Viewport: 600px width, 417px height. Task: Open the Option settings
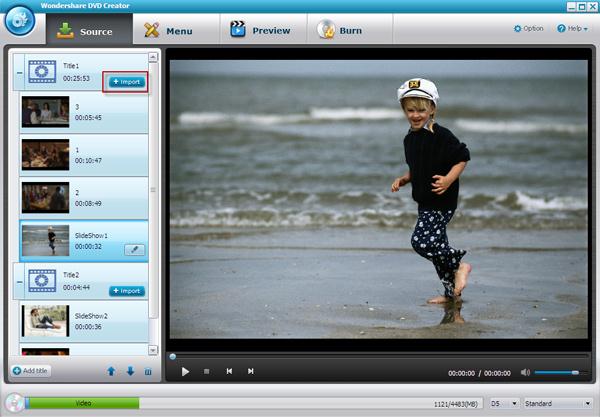tap(528, 28)
